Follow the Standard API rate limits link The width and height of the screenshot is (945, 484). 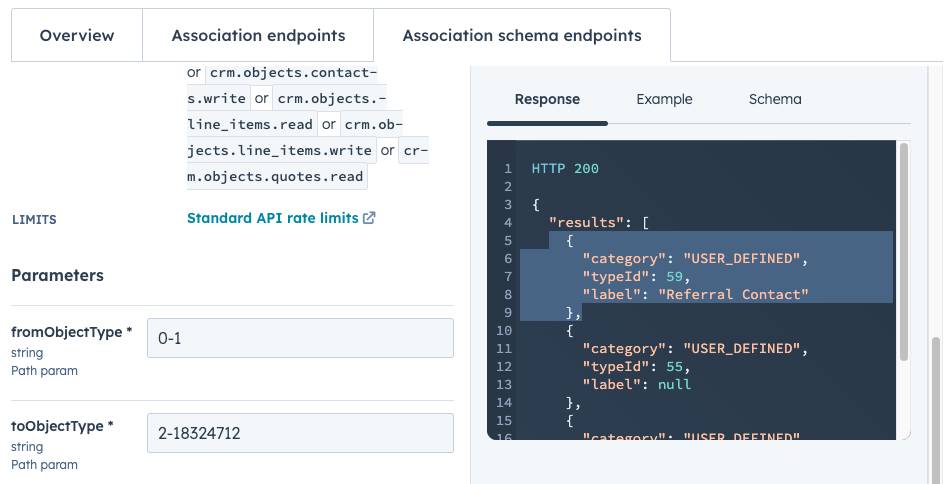point(272,218)
